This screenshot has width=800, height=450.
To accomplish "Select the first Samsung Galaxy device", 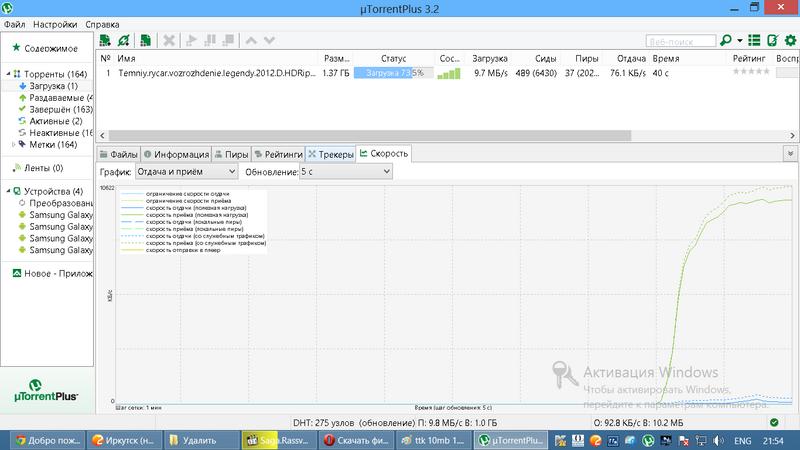I will (55, 215).
